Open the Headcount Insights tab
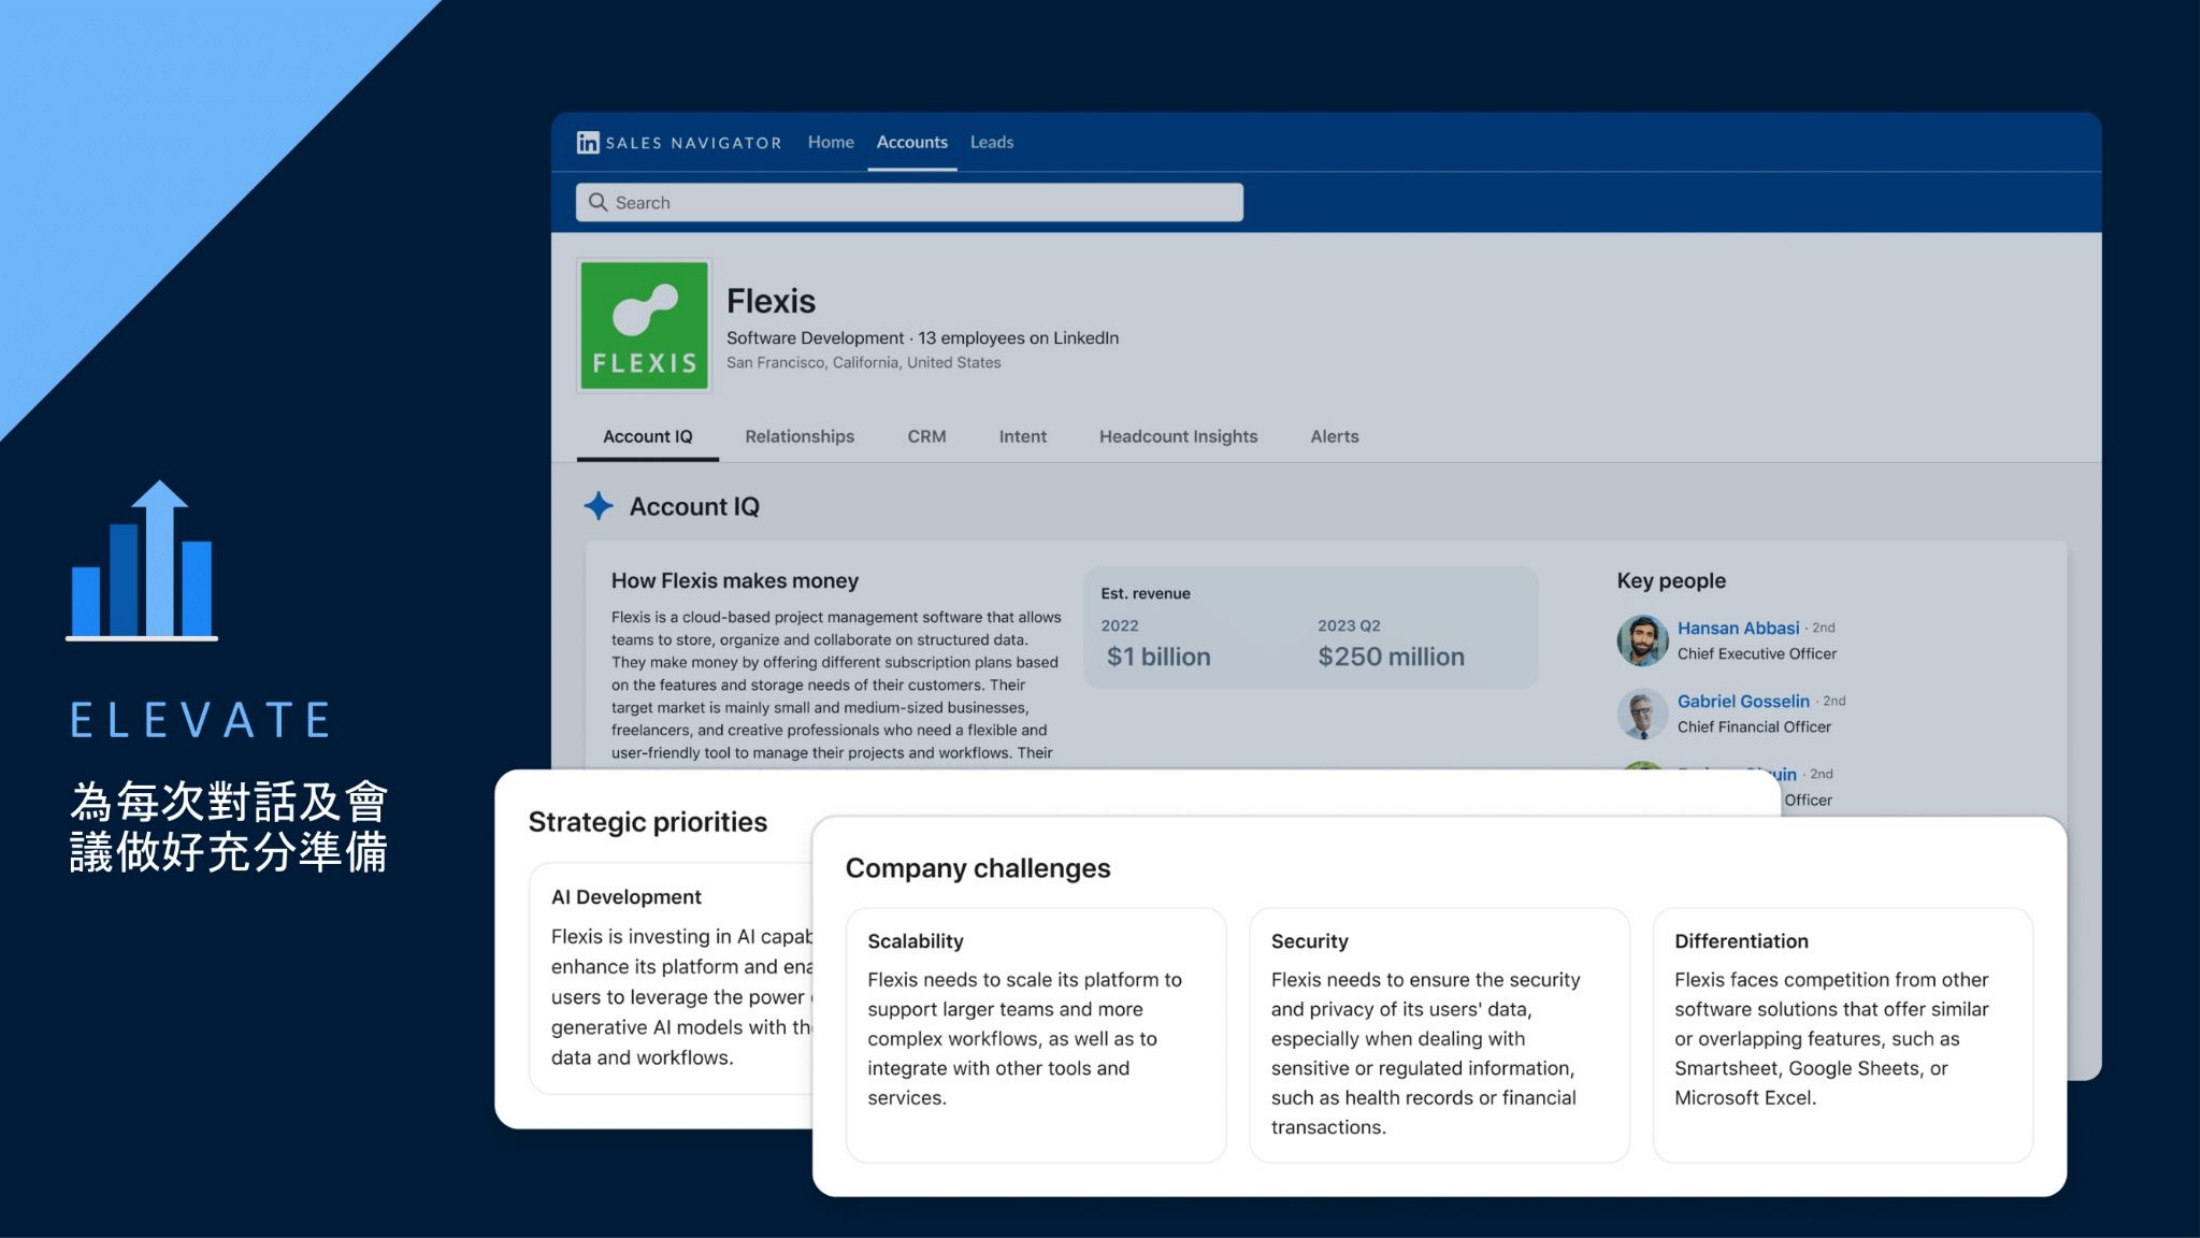2200x1238 pixels. (x=1179, y=437)
